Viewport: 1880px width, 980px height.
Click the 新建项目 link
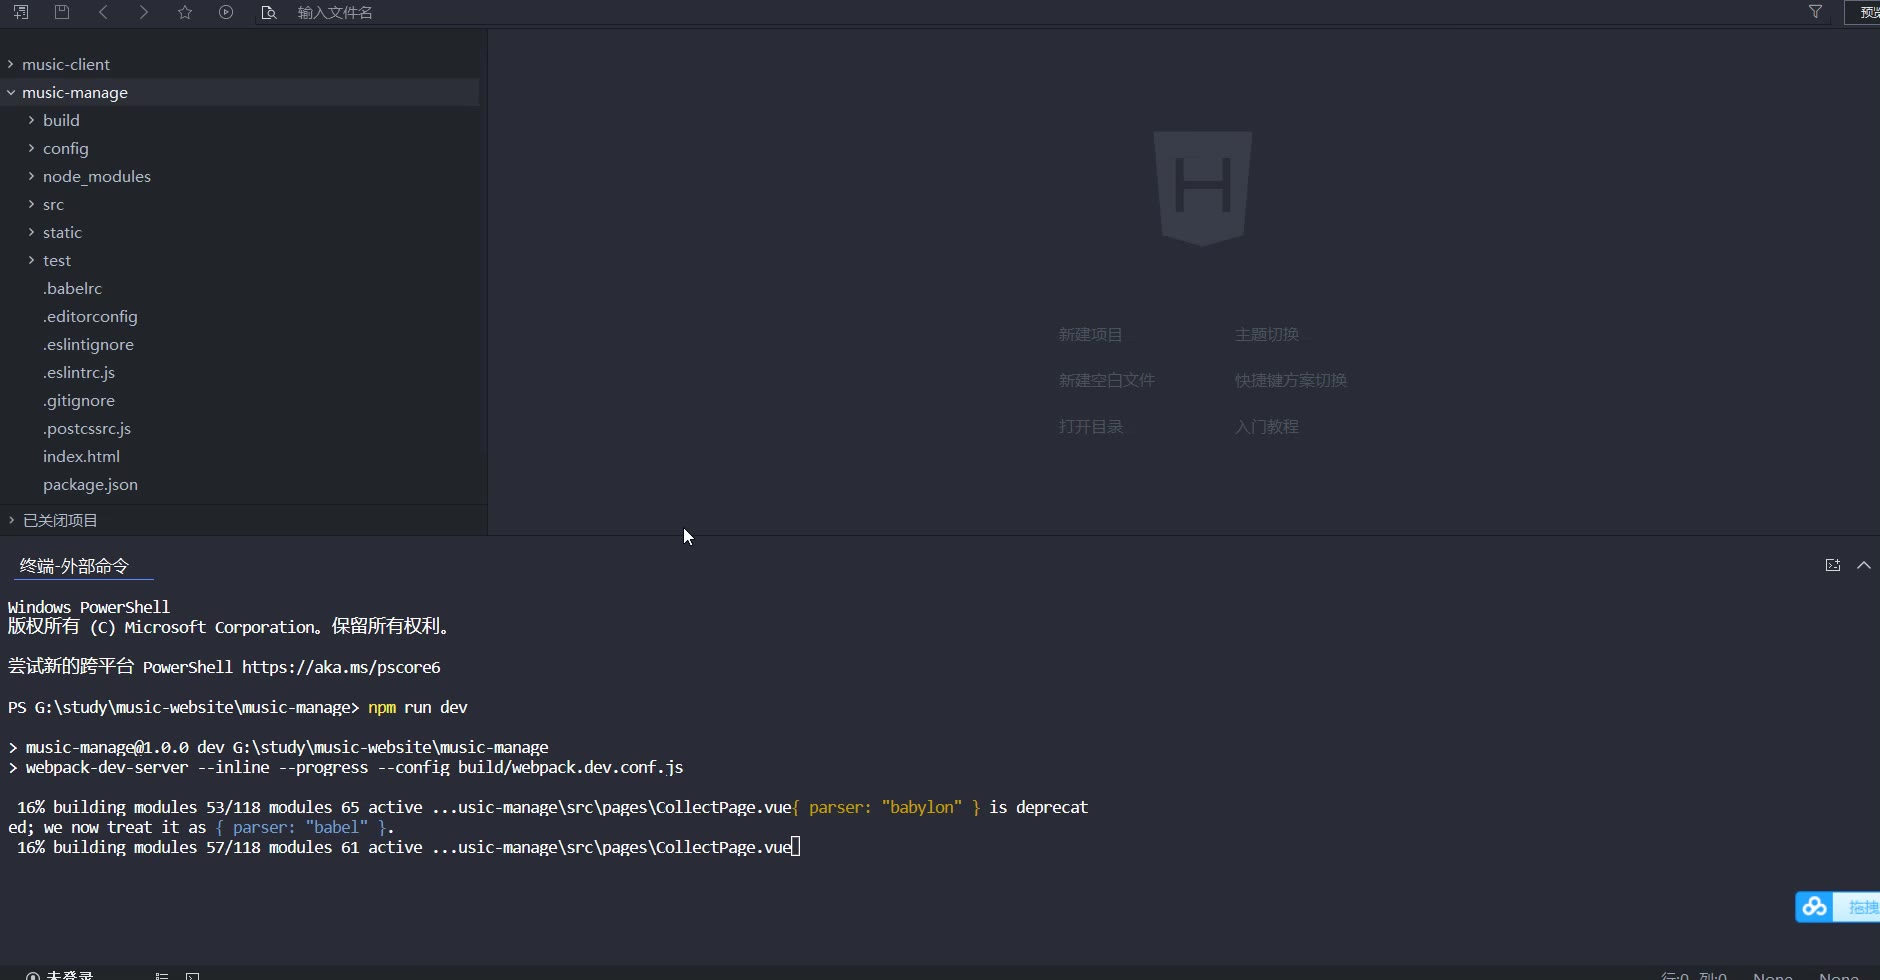pos(1090,334)
